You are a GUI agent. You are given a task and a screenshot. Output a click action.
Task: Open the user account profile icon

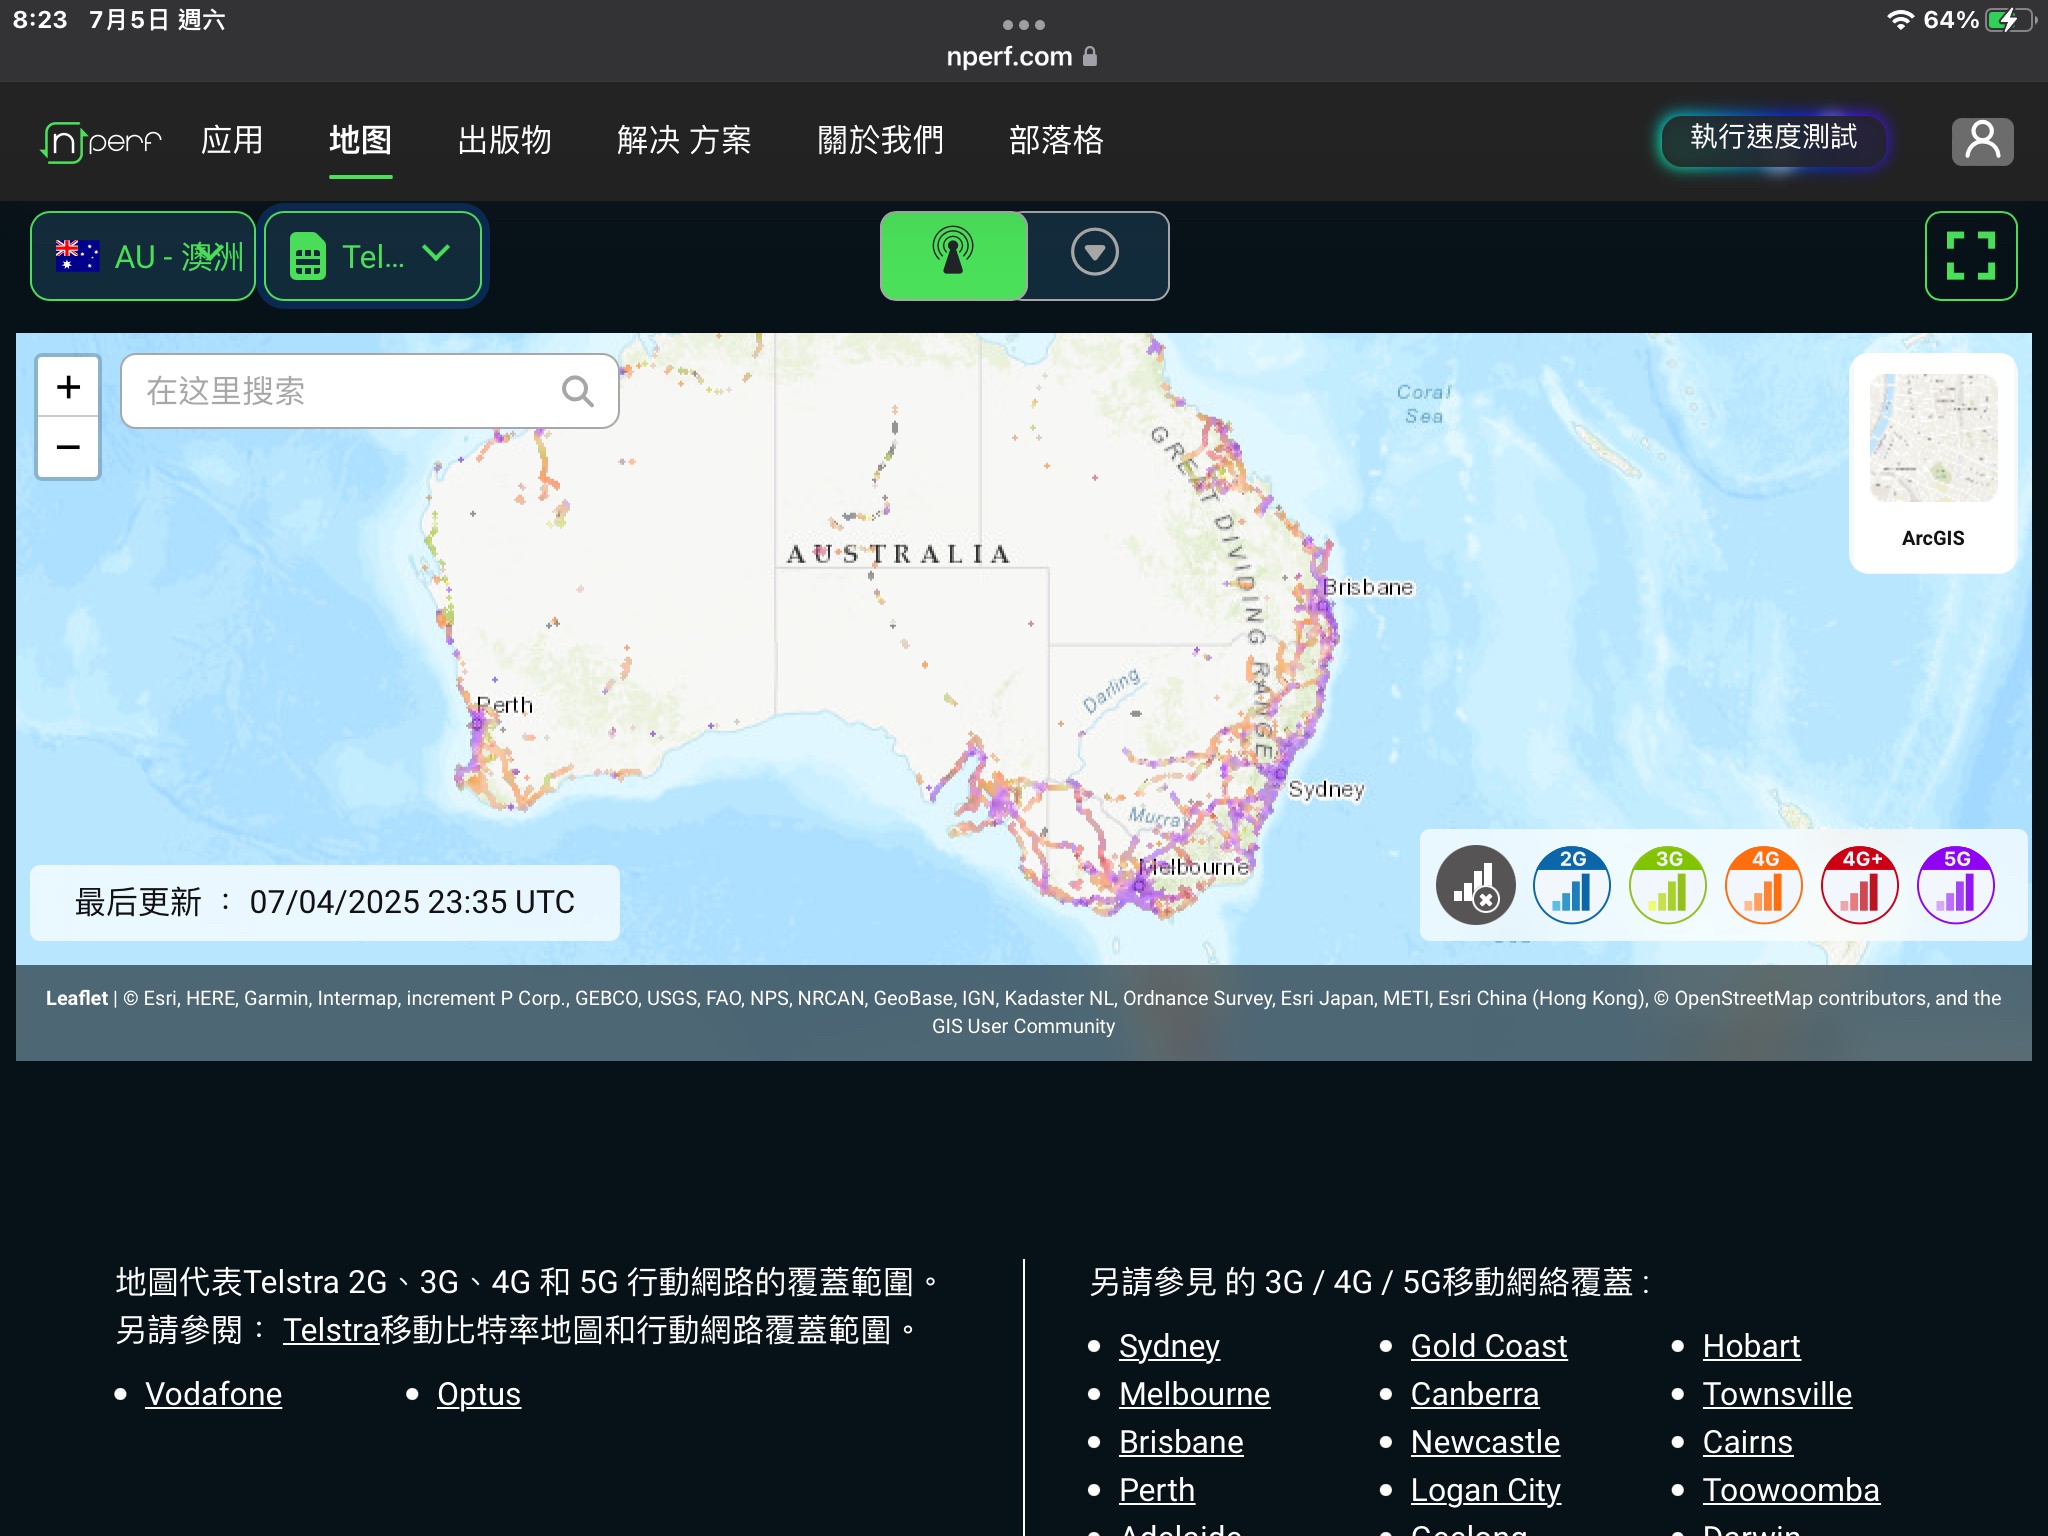(x=1982, y=141)
